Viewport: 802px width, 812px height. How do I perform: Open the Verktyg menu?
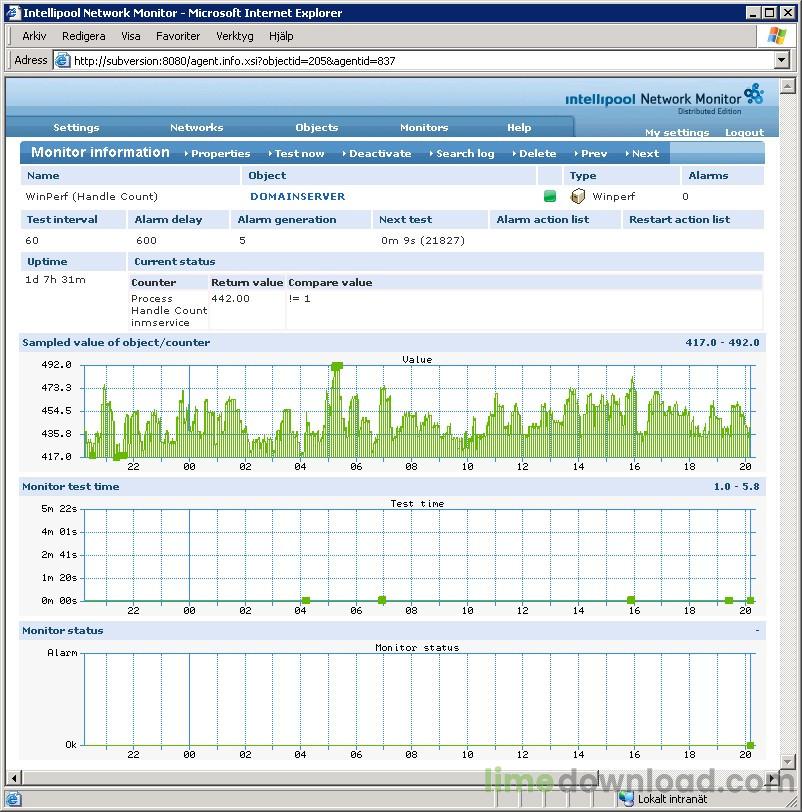(235, 36)
